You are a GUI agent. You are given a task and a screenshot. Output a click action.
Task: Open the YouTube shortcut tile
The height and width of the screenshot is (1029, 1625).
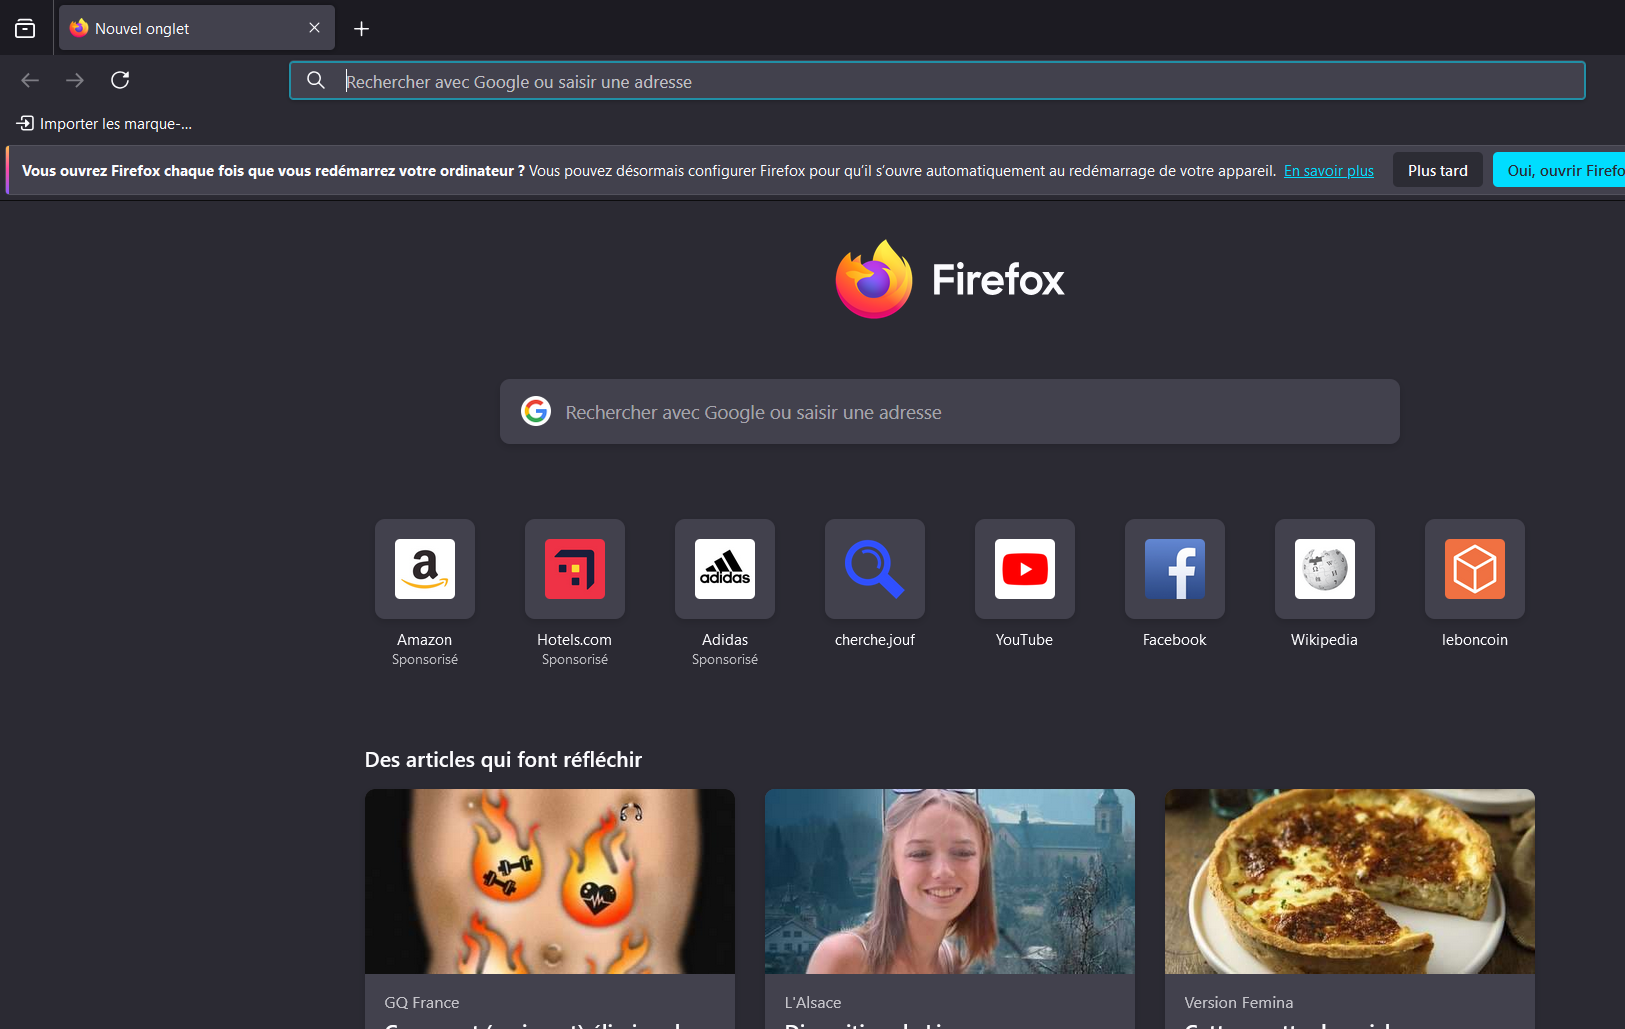pyautogui.click(x=1025, y=569)
